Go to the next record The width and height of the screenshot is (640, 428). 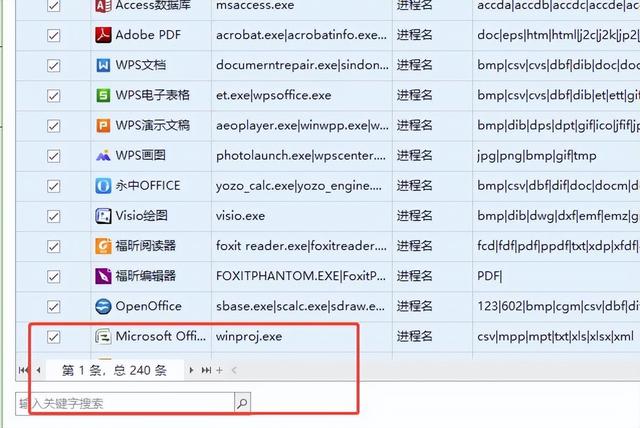coord(191,370)
